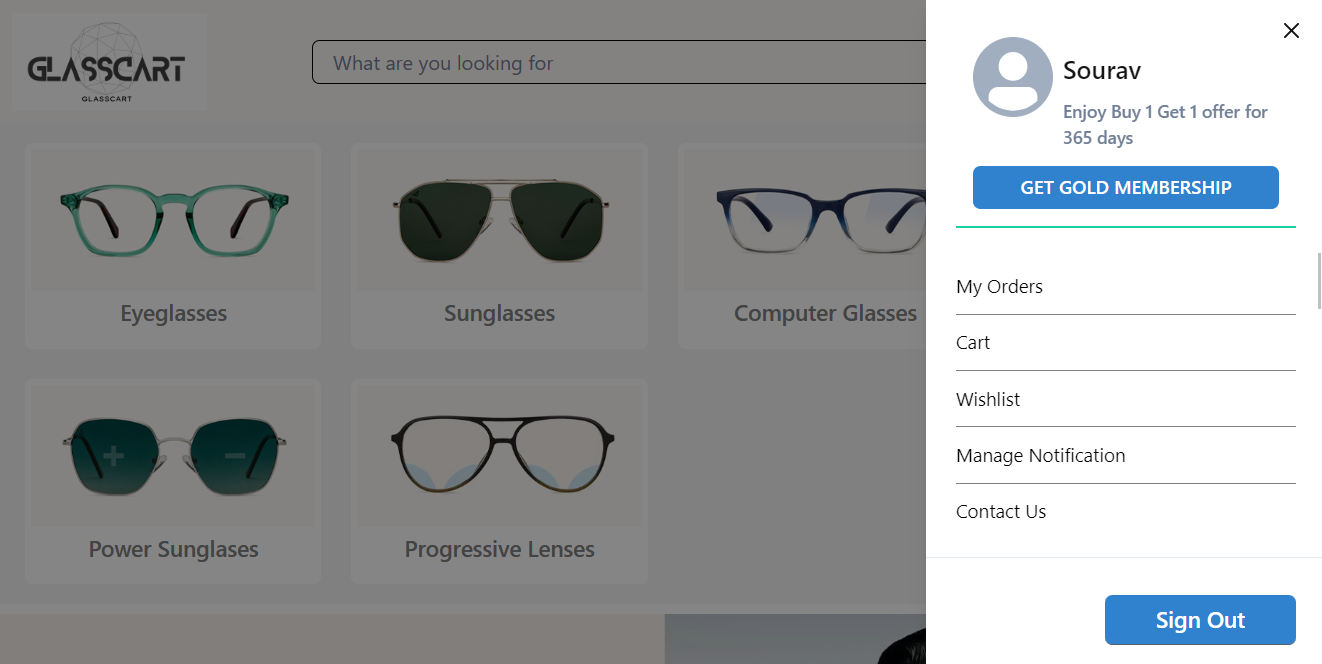Click Get Gold Membership button
Image resolution: width=1322 pixels, height=664 pixels.
coord(1125,187)
